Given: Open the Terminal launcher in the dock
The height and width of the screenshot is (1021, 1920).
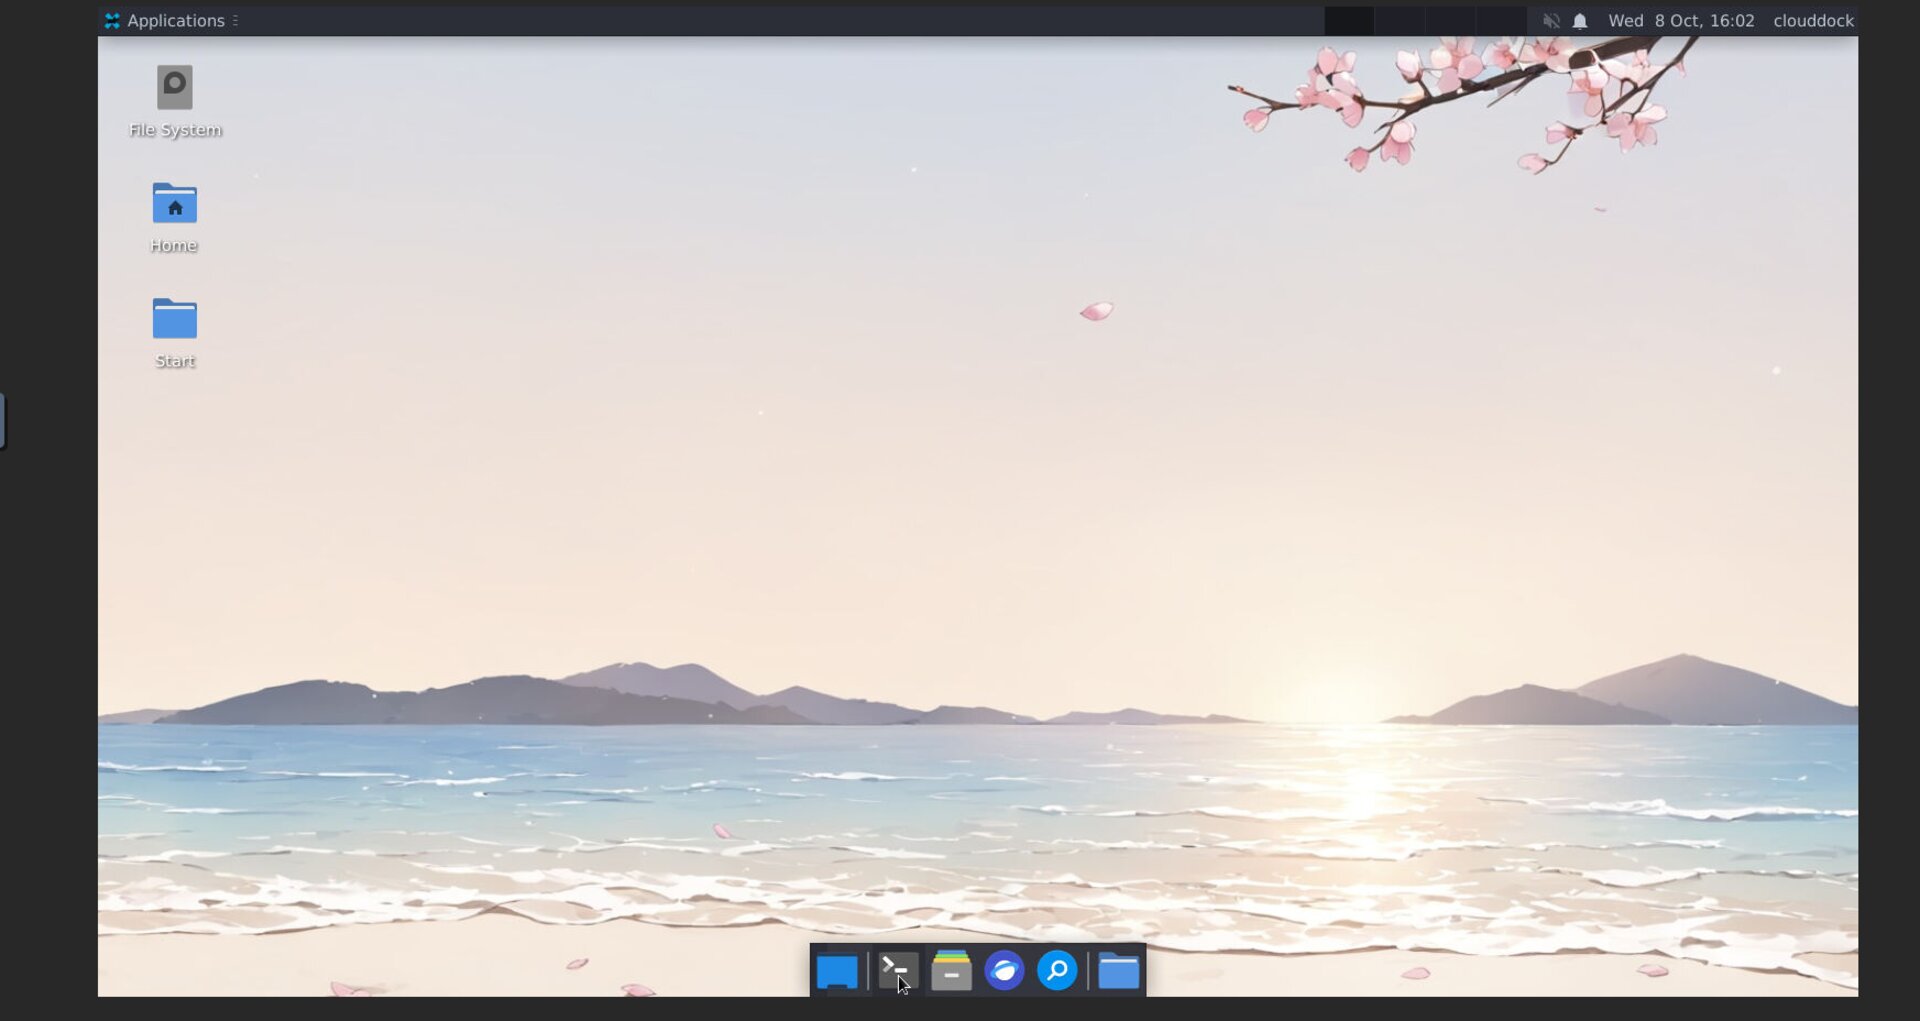Looking at the screenshot, I should (897, 971).
